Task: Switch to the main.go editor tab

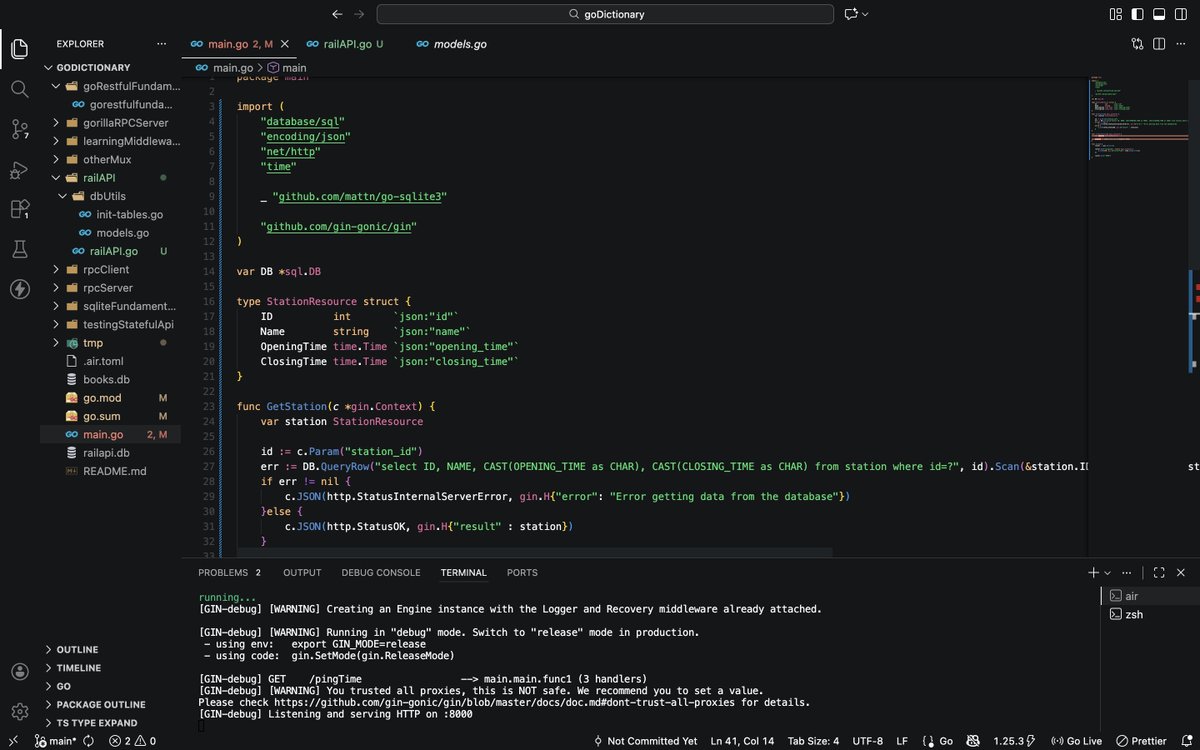Action: (238, 44)
